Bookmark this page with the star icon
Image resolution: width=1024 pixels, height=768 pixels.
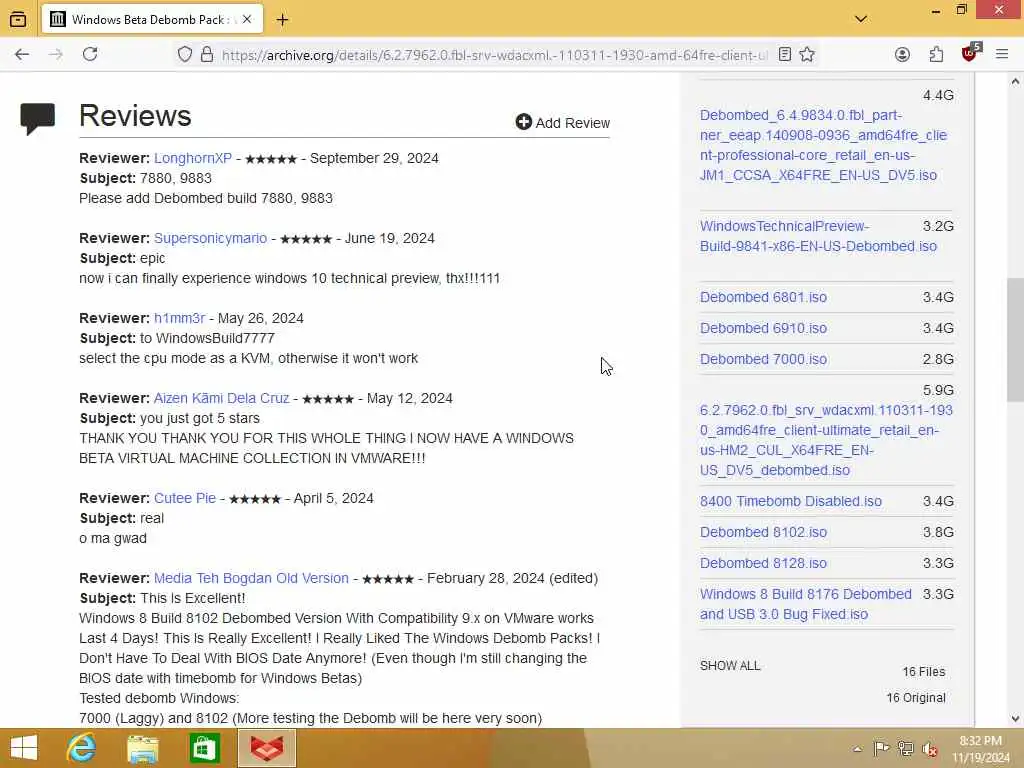[x=807, y=55]
